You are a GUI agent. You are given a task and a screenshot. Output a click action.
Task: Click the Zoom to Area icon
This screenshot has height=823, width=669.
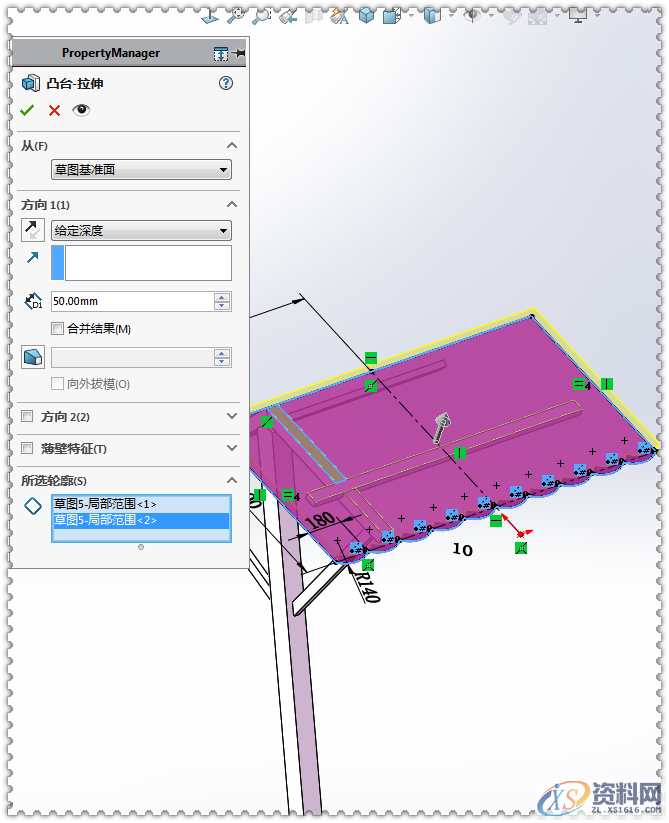(261, 16)
